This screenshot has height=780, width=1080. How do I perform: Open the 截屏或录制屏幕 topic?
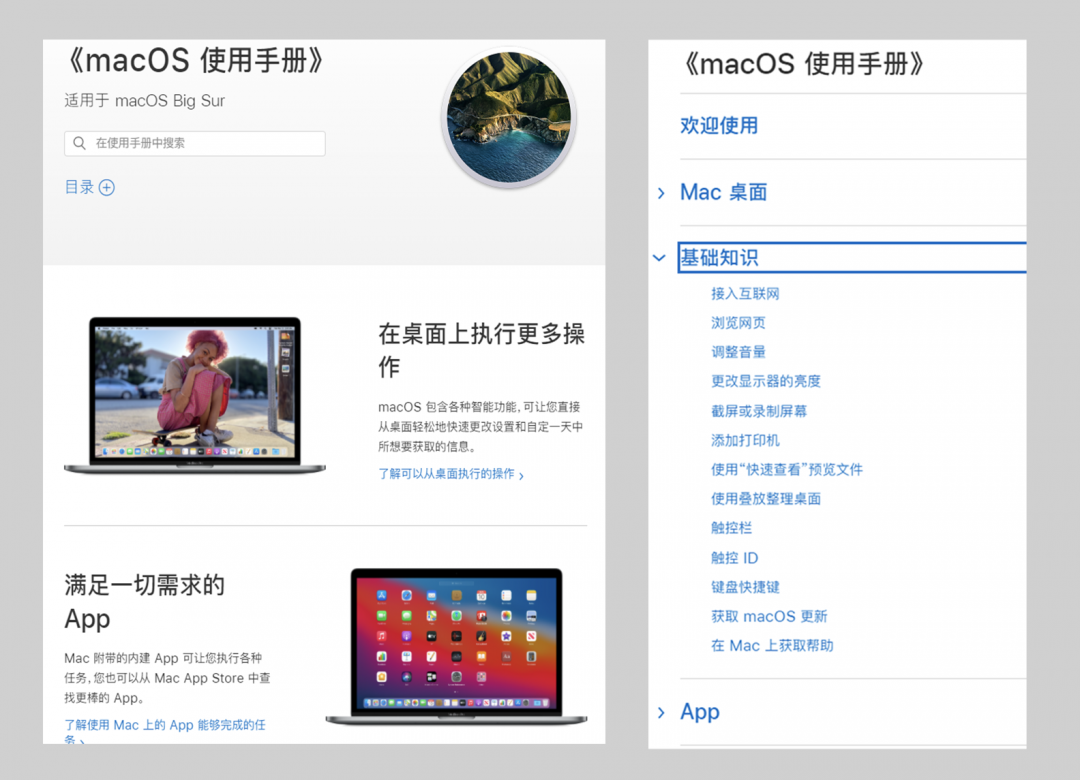click(x=759, y=411)
